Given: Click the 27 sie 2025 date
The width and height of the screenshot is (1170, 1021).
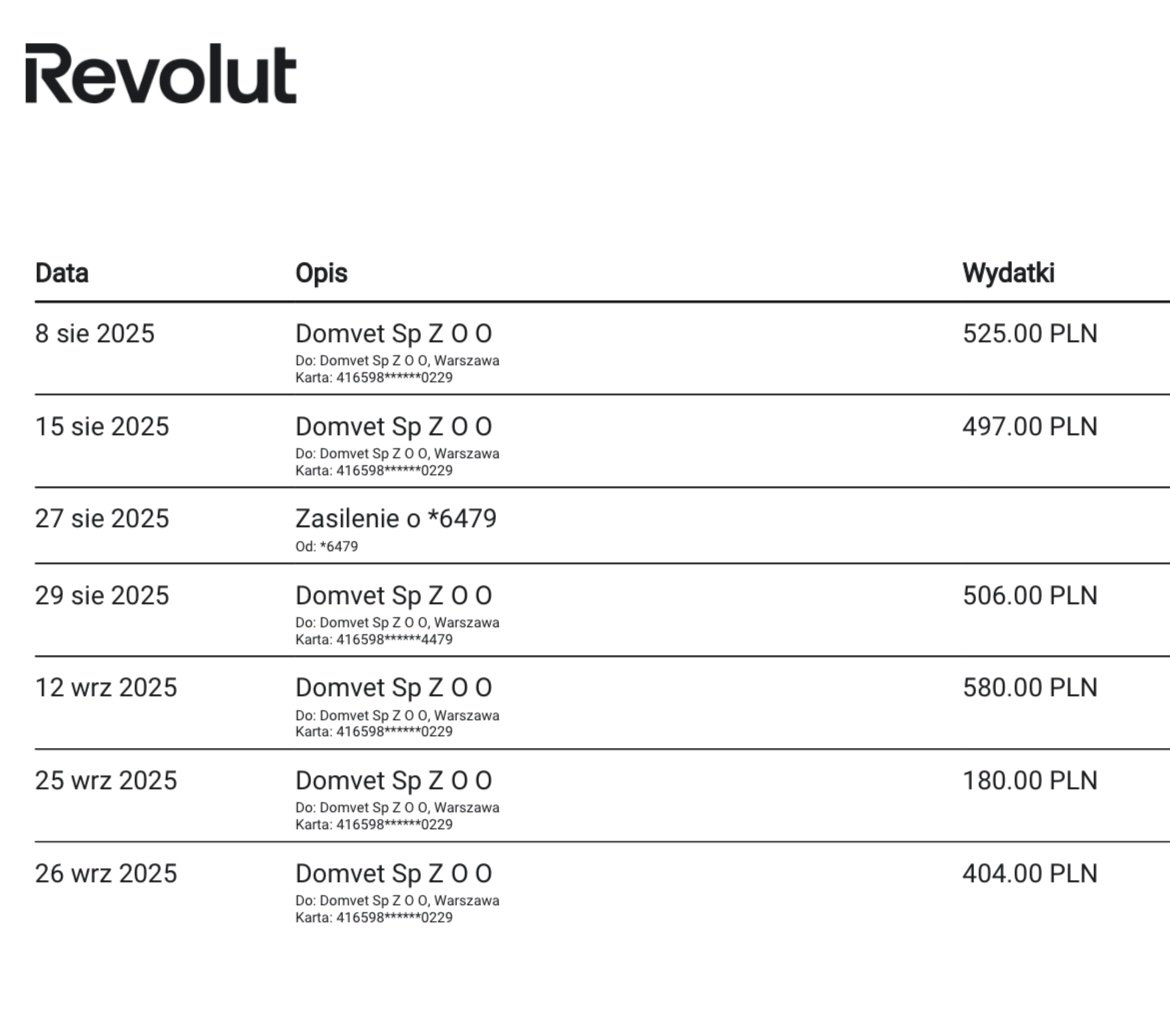Looking at the screenshot, I should click(x=102, y=519).
